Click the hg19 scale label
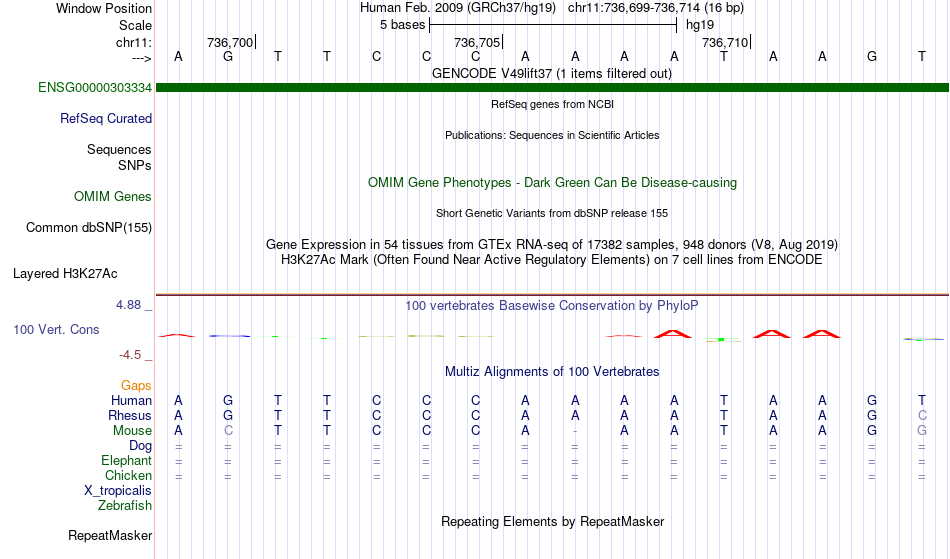The image size is (950, 559). [700, 25]
